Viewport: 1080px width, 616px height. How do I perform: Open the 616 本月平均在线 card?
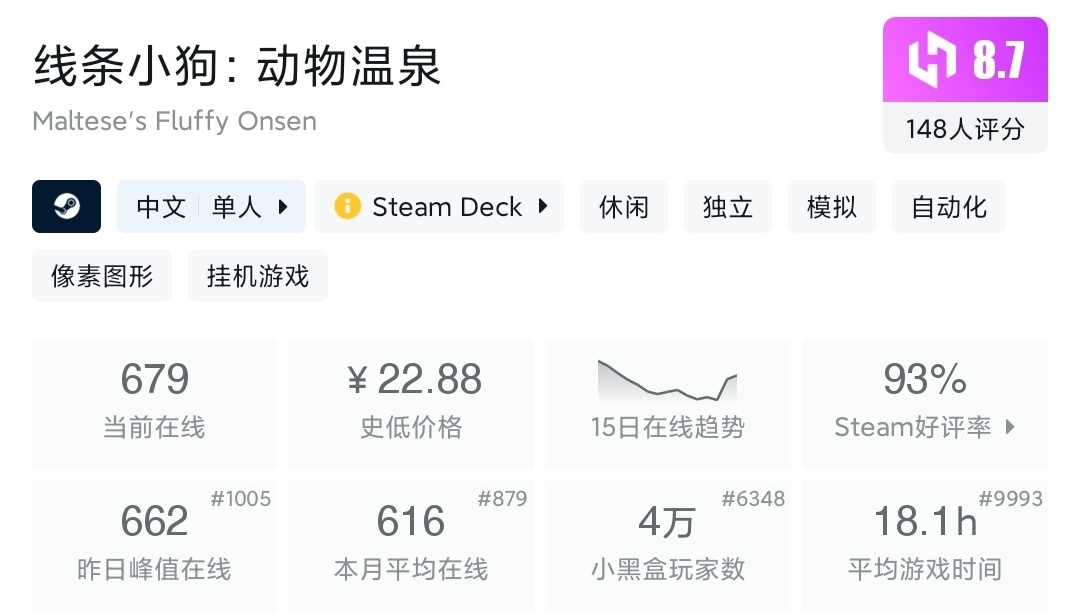(x=410, y=545)
